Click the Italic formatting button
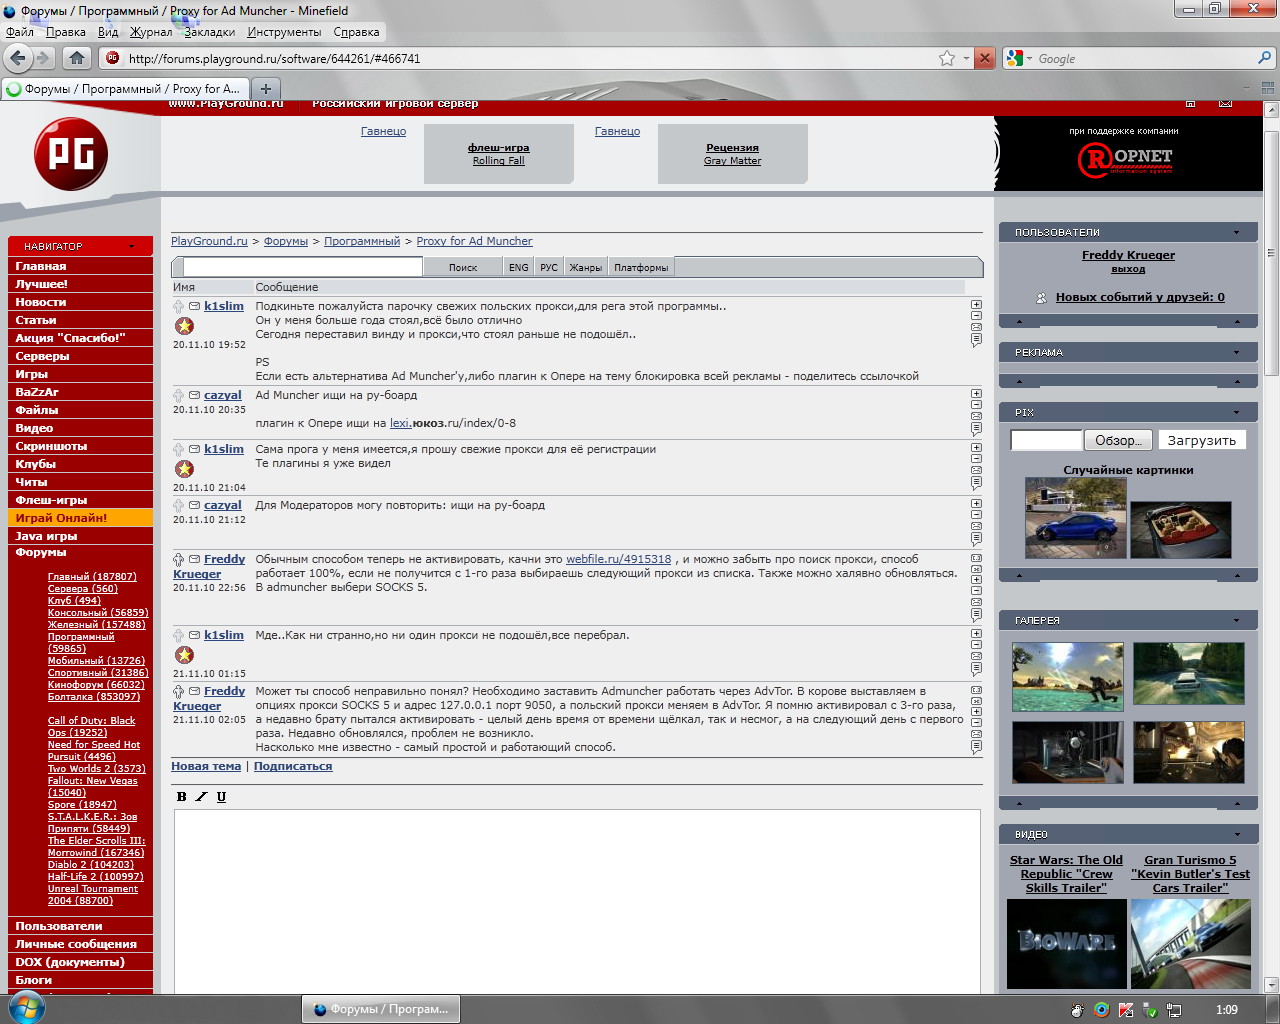Image resolution: width=1280 pixels, height=1024 pixels. [201, 797]
